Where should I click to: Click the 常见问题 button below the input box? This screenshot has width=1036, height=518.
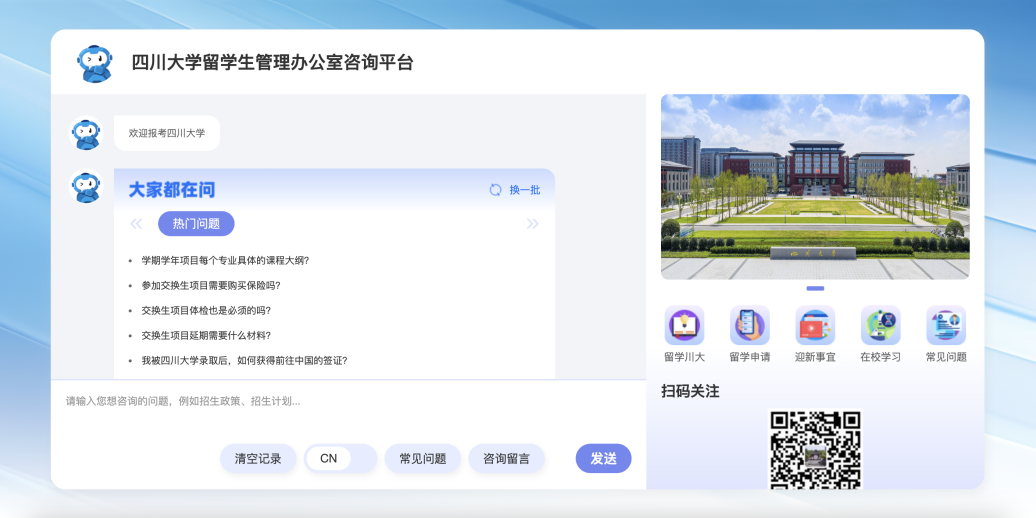click(423, 459)
